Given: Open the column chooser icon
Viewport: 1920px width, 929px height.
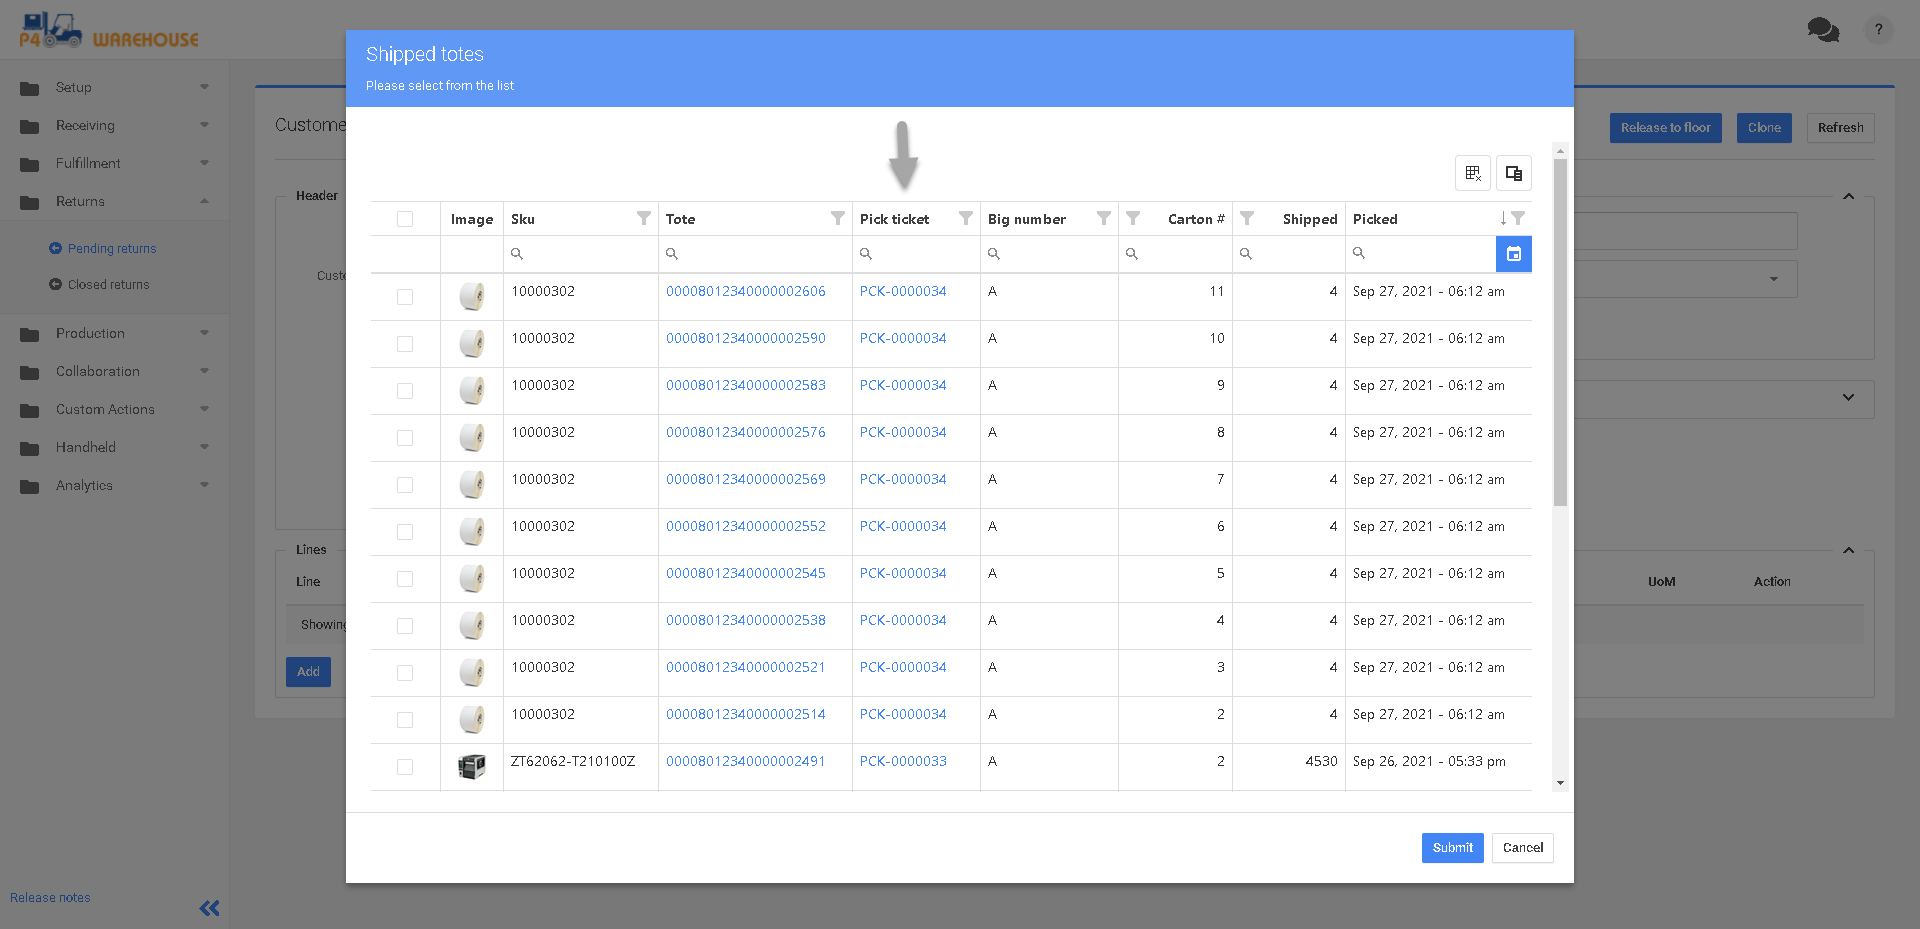Looking at the screenshot, I should (1513, 173).
